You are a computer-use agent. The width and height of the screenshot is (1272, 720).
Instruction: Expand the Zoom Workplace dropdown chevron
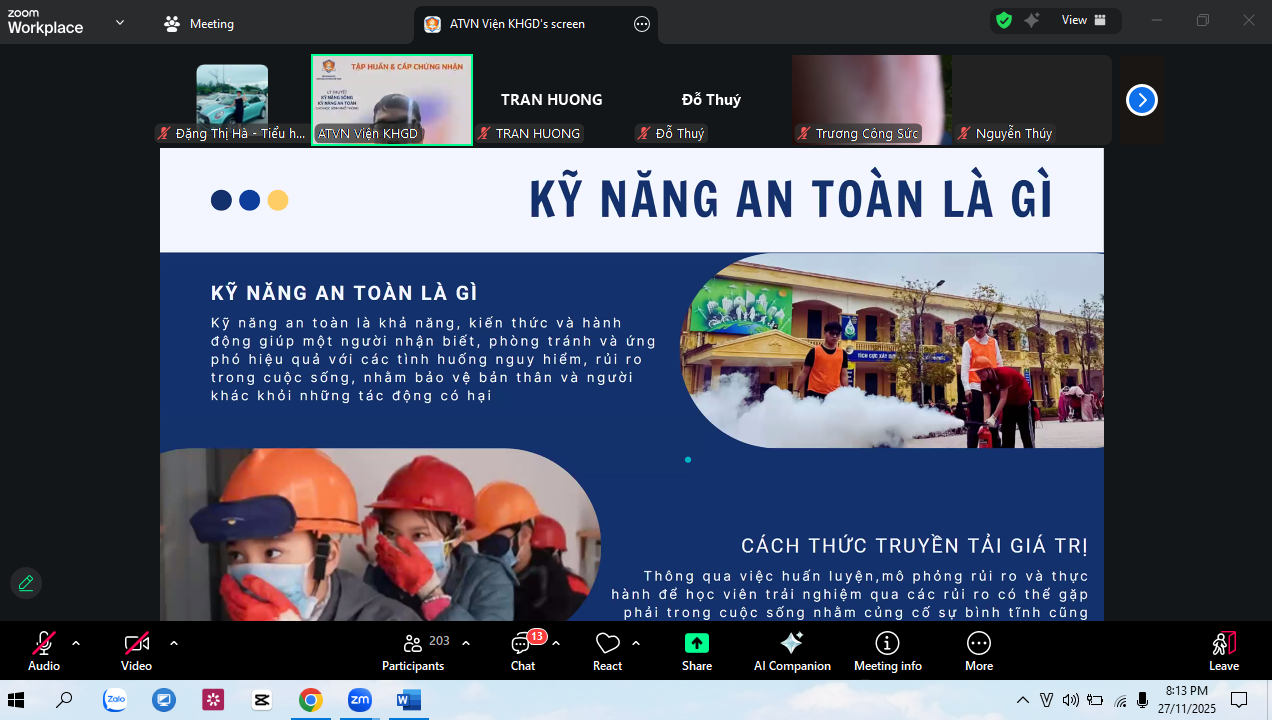120,22
